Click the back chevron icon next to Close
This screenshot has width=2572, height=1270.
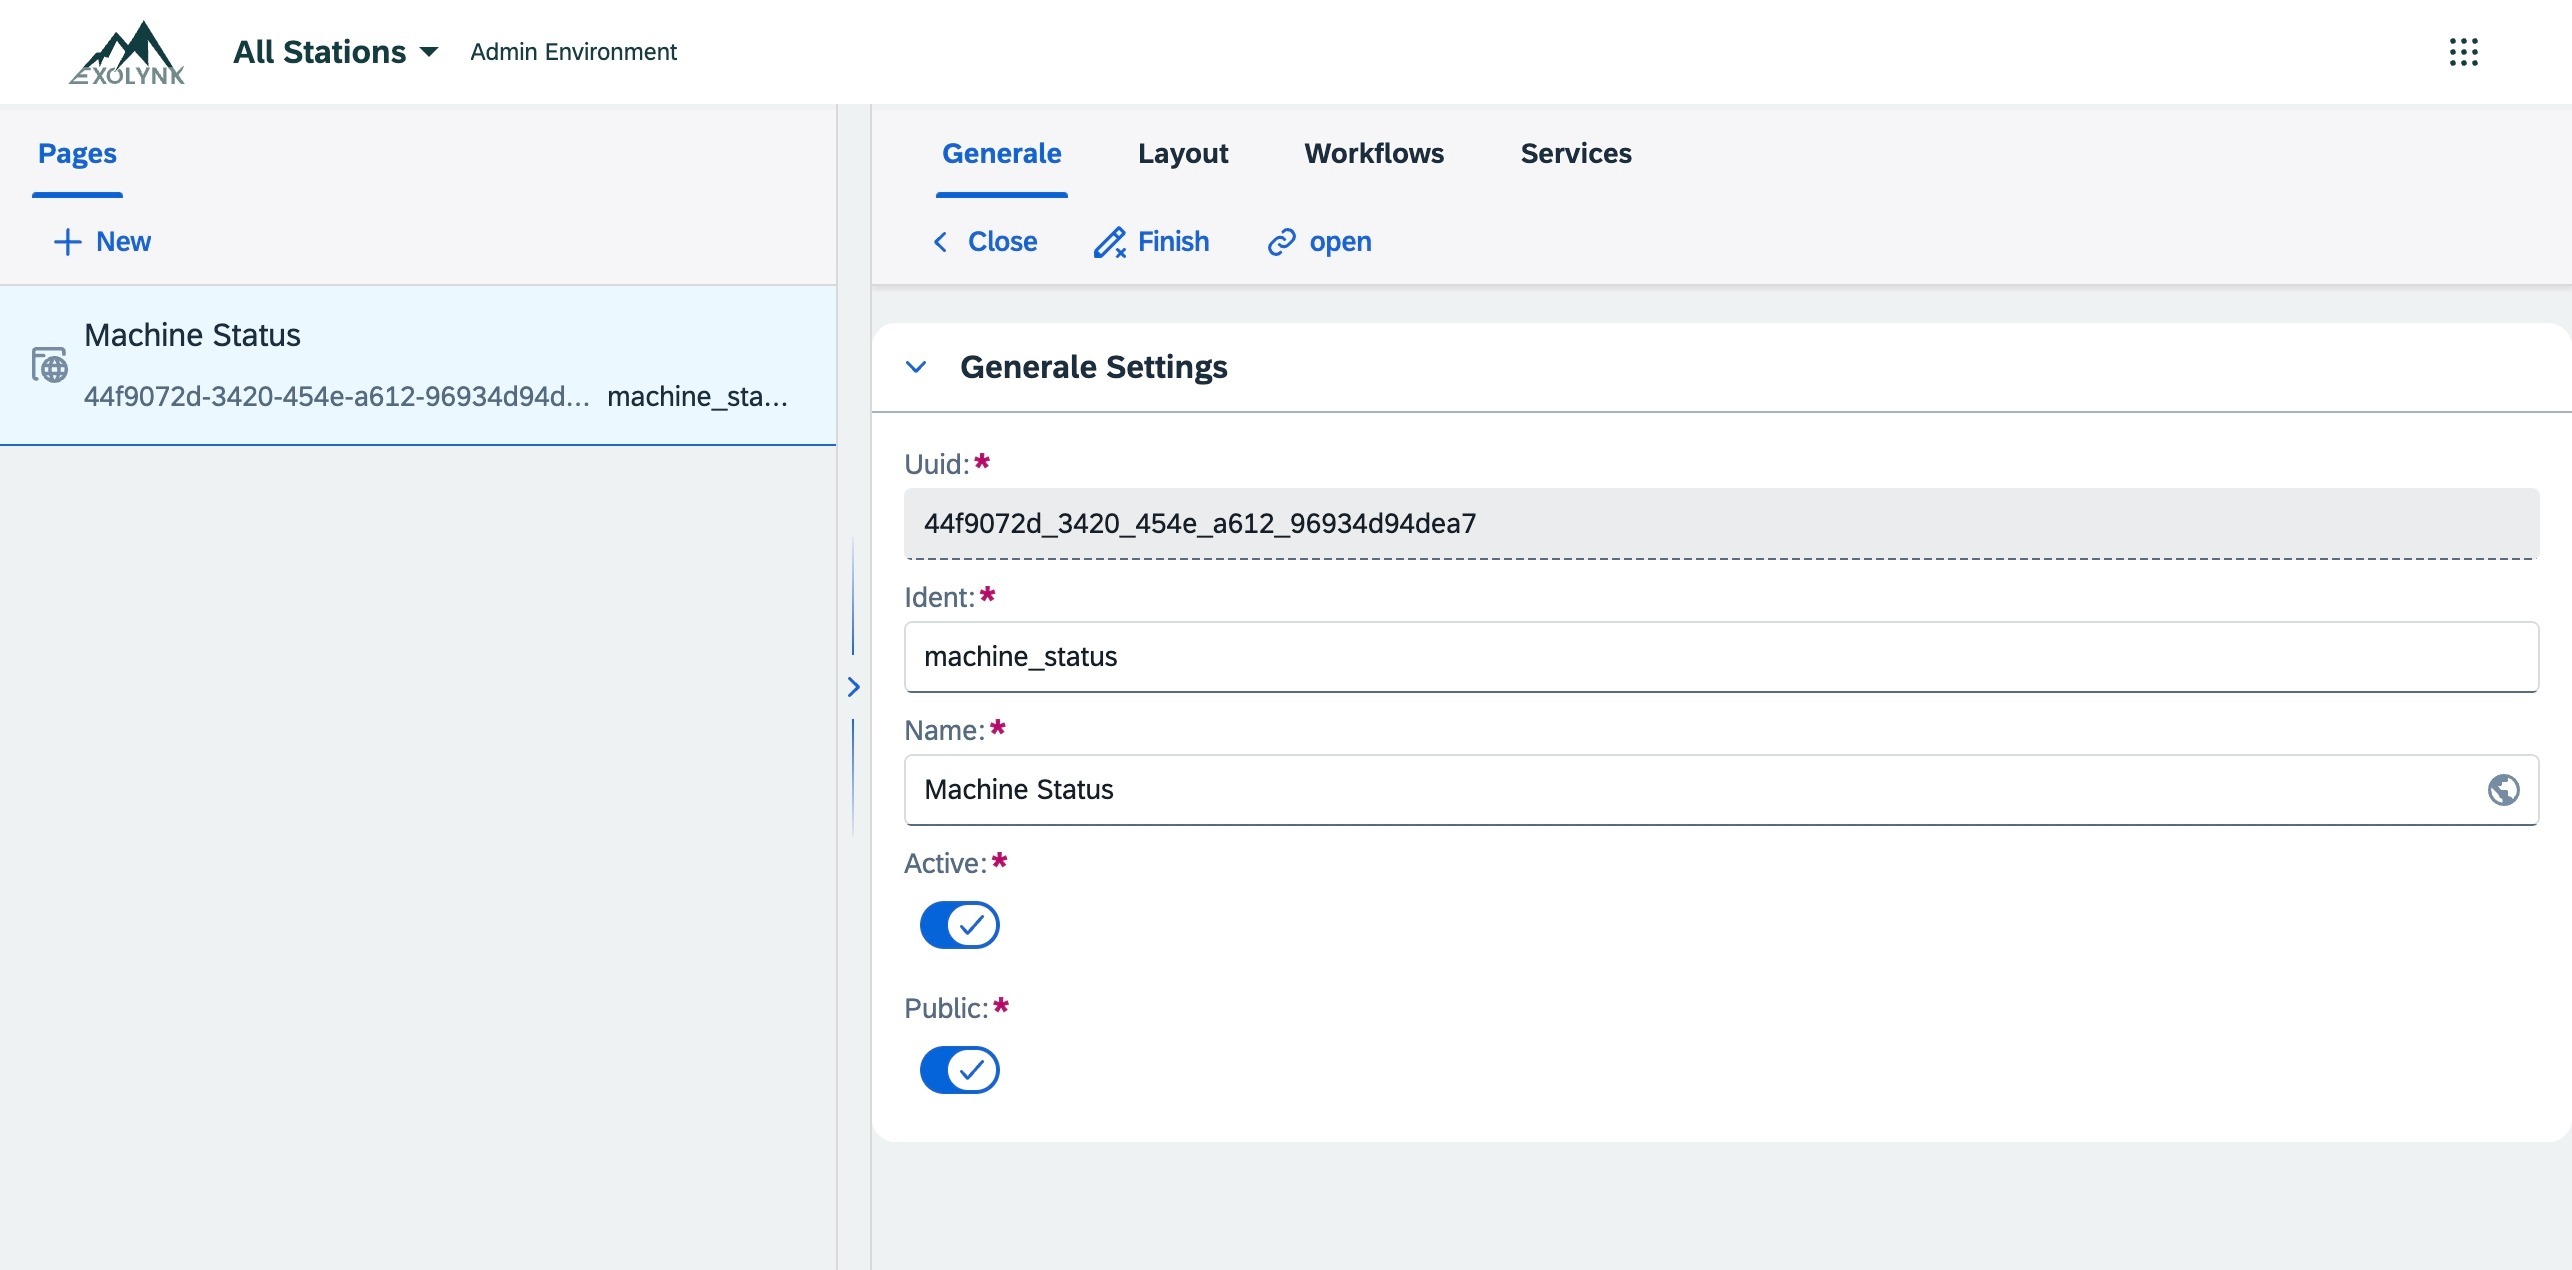click(940, 242)
